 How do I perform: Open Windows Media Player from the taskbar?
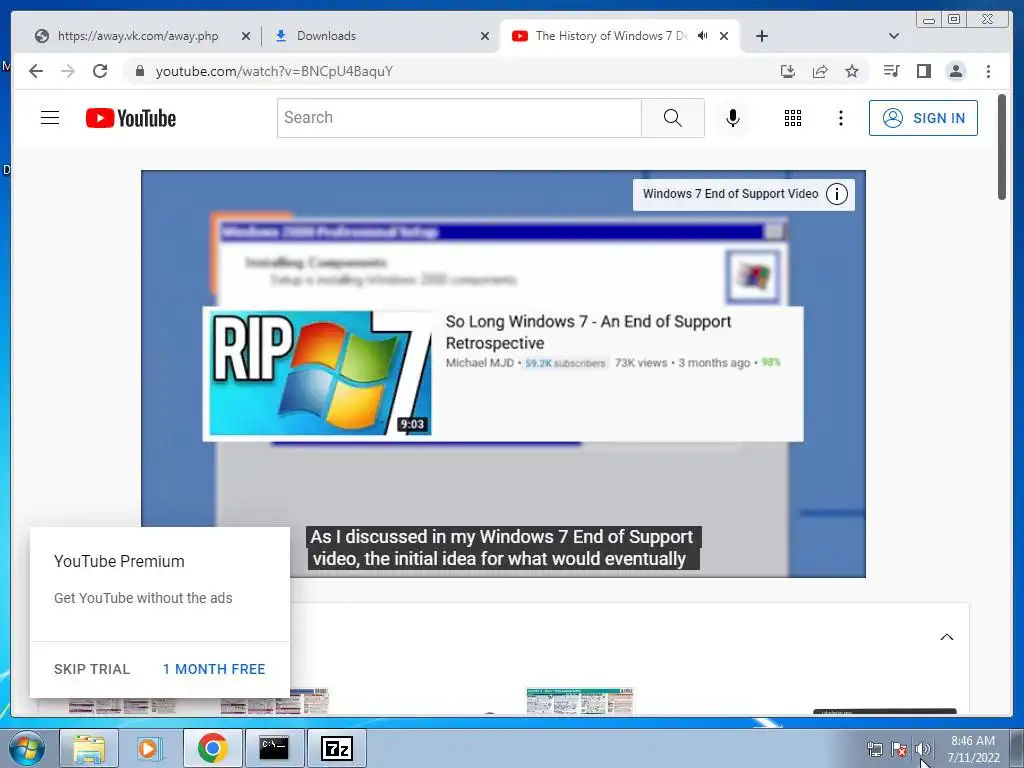click(x=148, y=748)
